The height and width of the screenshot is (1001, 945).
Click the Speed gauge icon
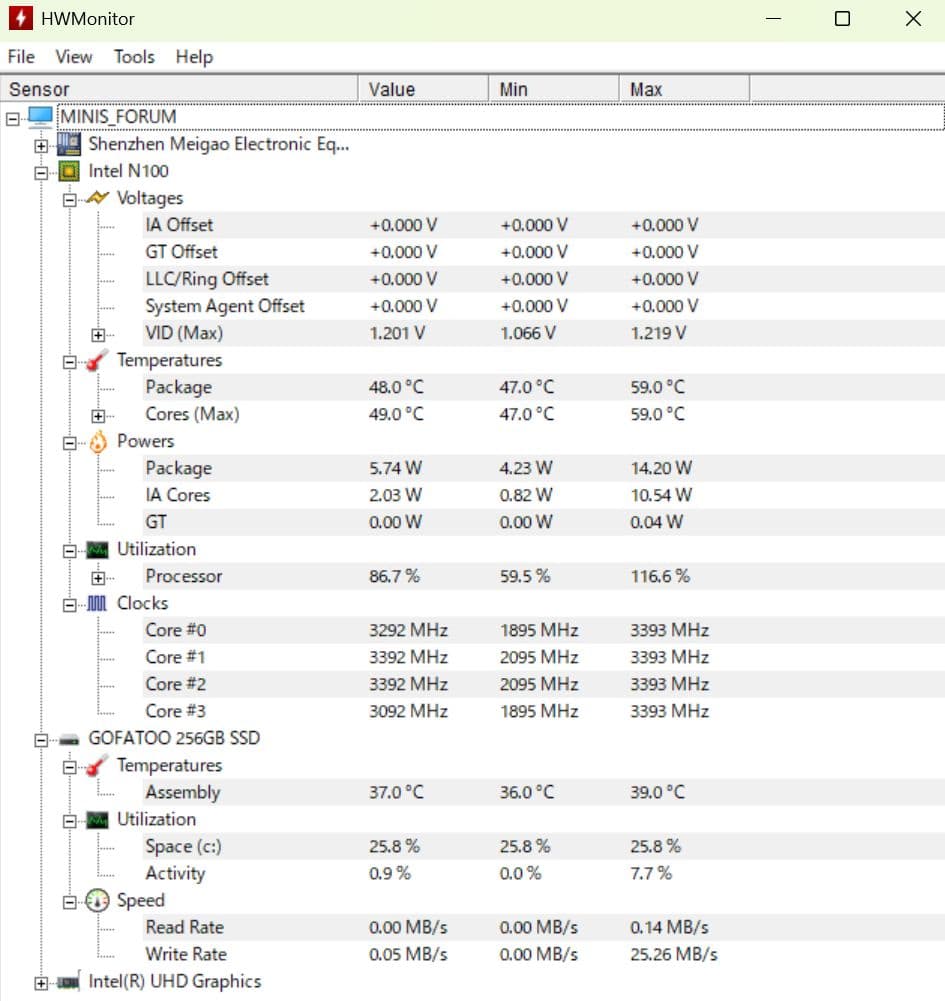[x=98, y=900]
